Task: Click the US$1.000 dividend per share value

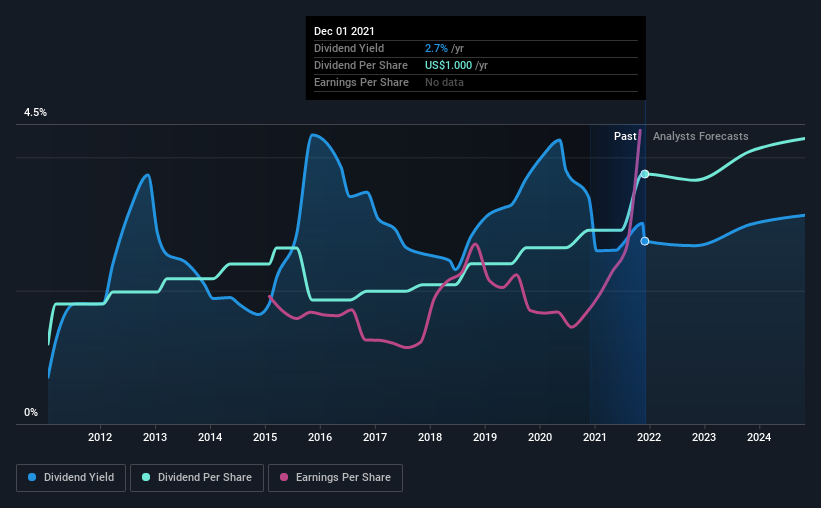Action: point(448,65)
